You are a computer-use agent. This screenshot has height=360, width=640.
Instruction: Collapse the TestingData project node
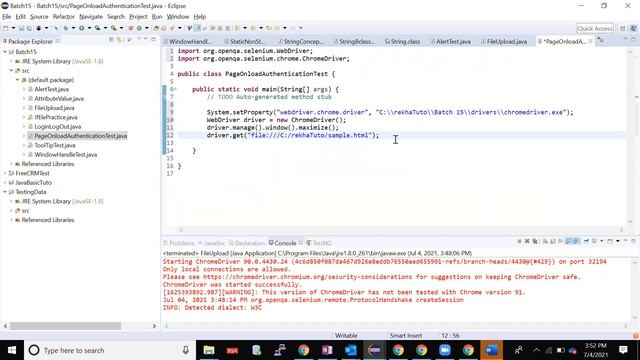(5, 192)
